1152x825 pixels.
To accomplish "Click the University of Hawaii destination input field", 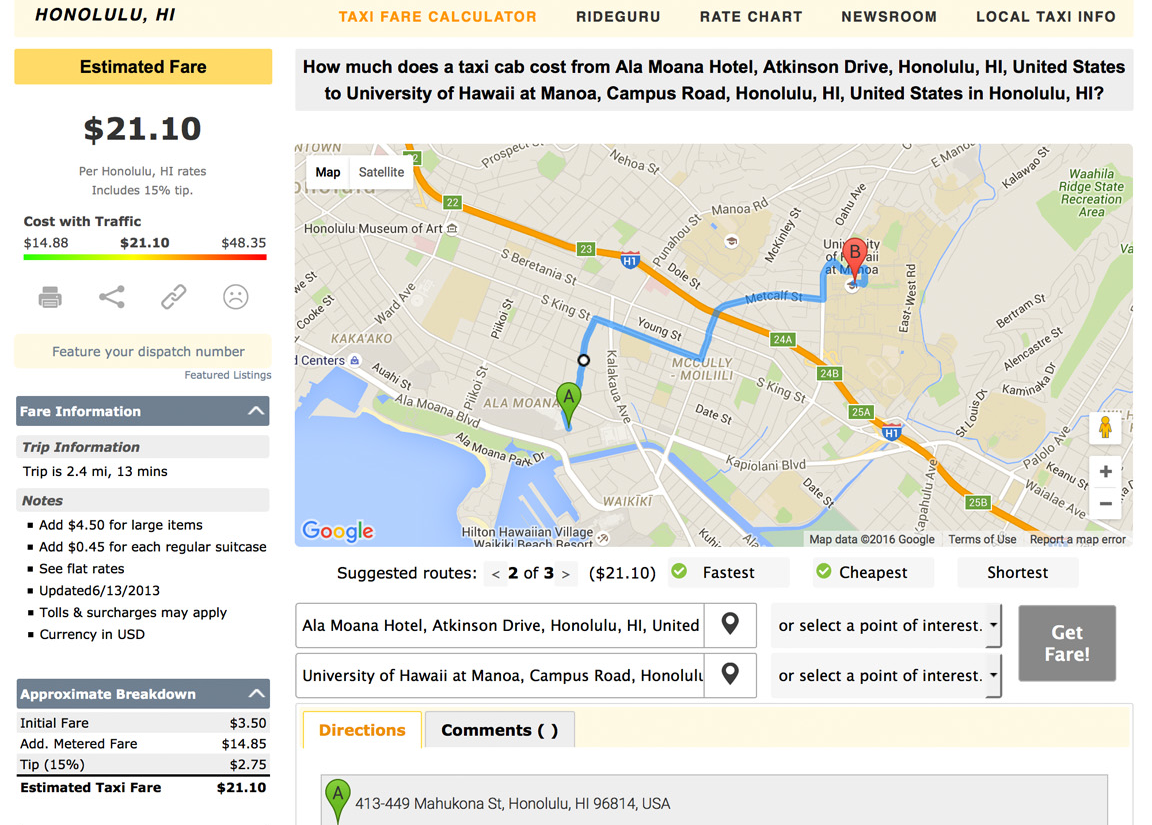I will click(500, 675).
